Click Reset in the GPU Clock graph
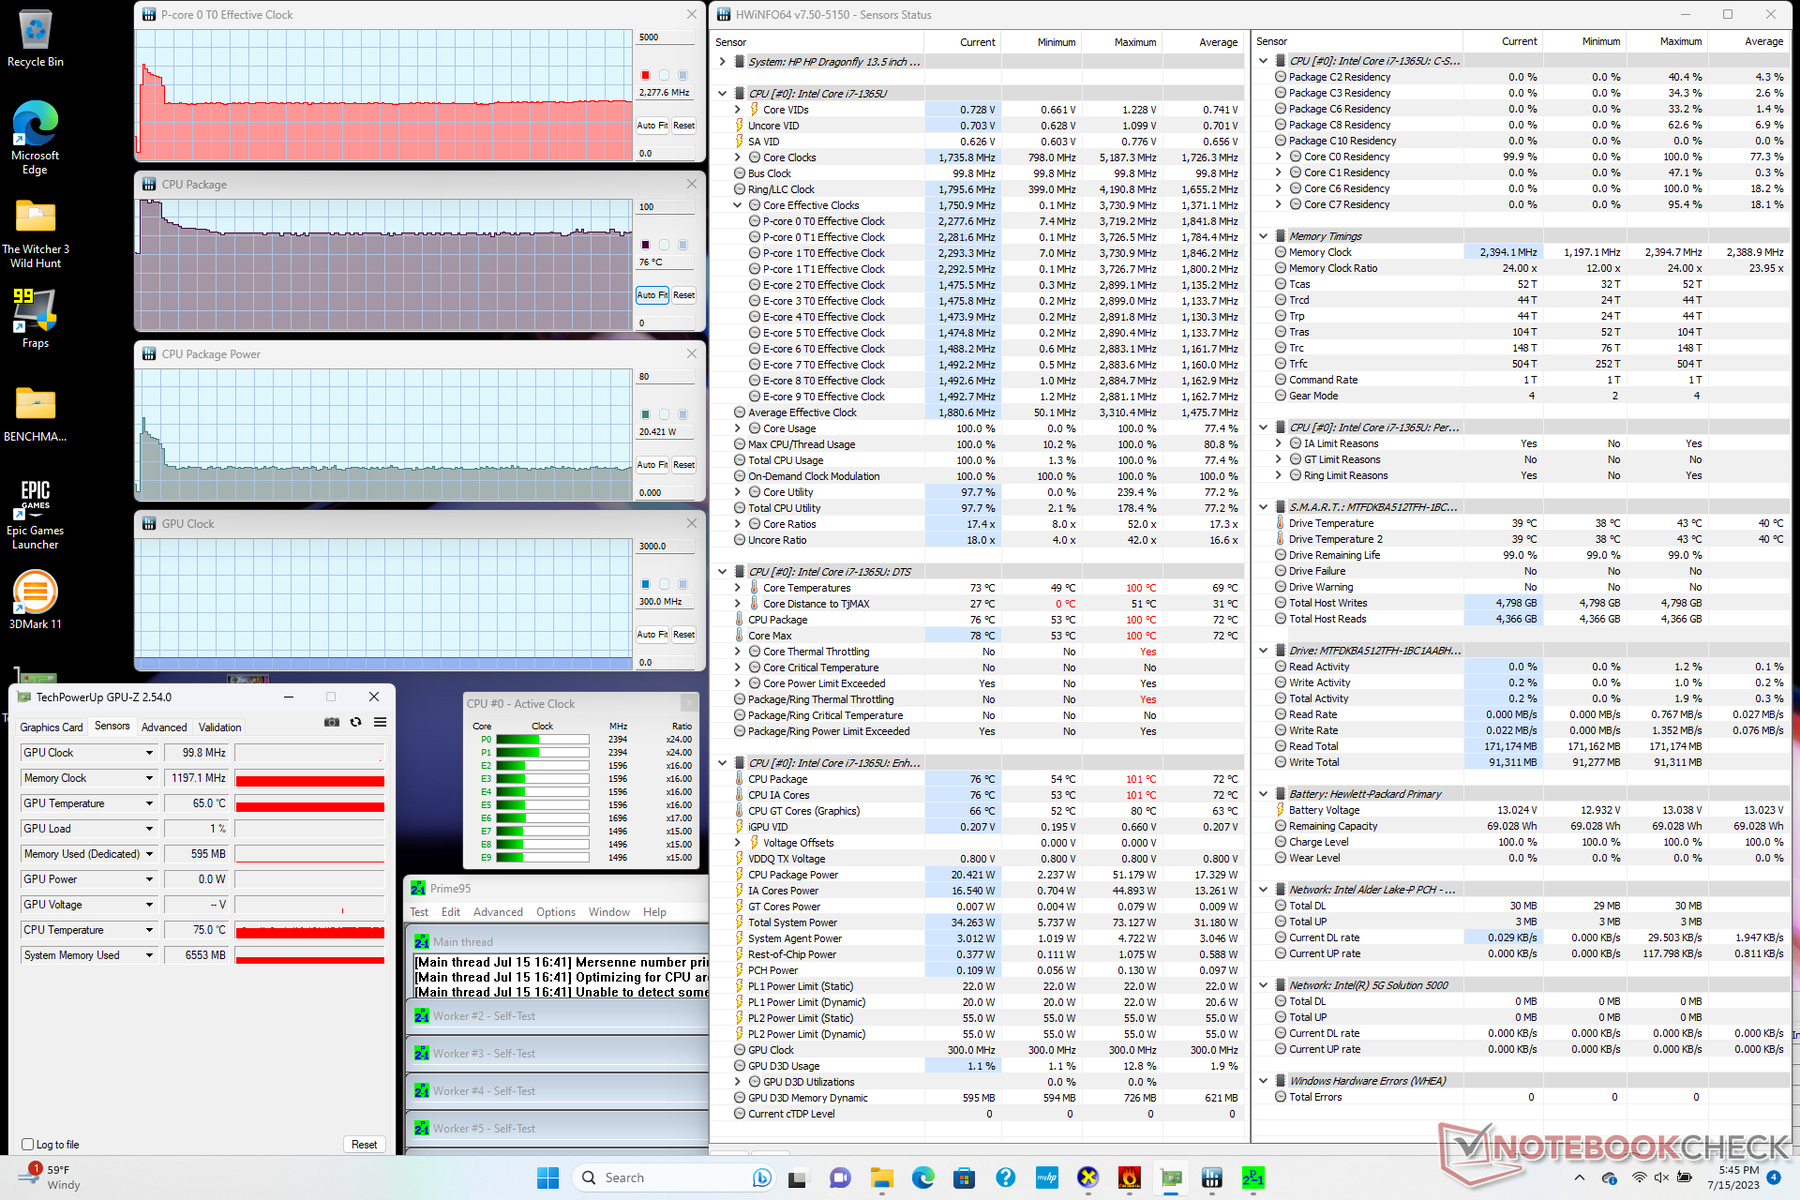This screenshot has width=1800, height=1200. tap(684, 635)
